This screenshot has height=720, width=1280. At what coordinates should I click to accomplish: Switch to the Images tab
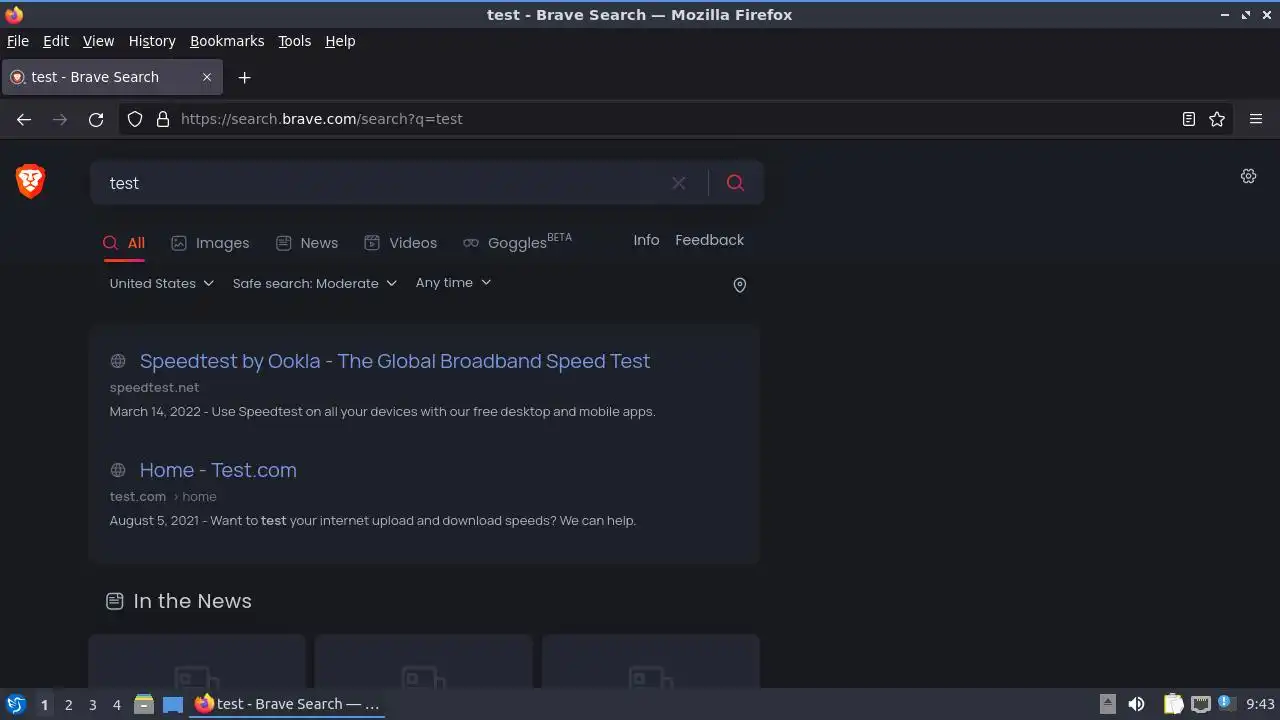coord(210,243)
